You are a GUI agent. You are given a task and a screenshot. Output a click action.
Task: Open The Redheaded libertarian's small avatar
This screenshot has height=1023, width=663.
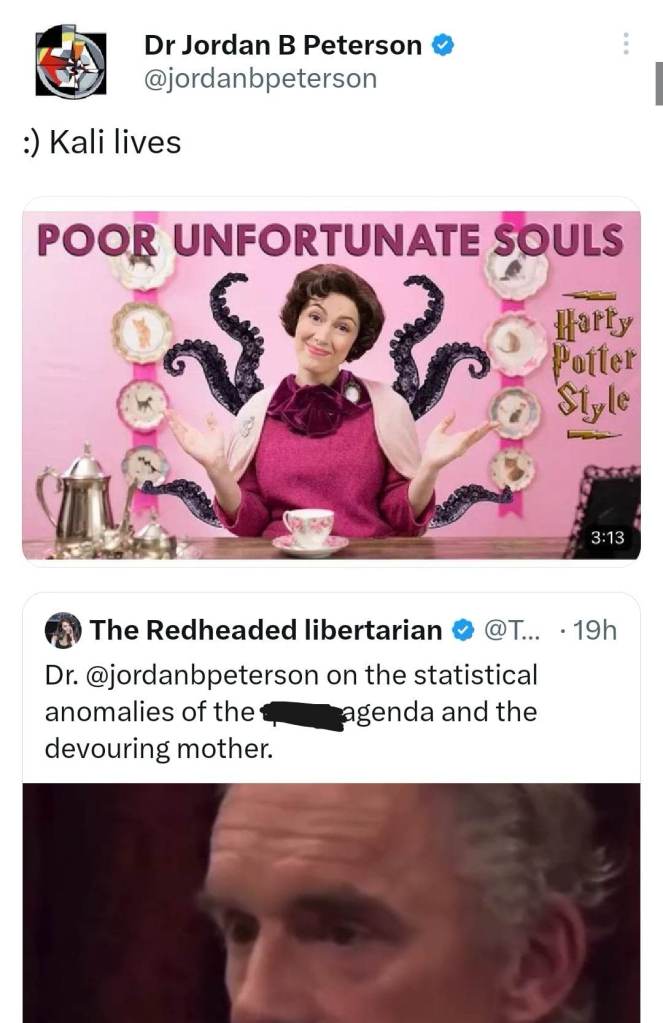click(x=63, y=630)
